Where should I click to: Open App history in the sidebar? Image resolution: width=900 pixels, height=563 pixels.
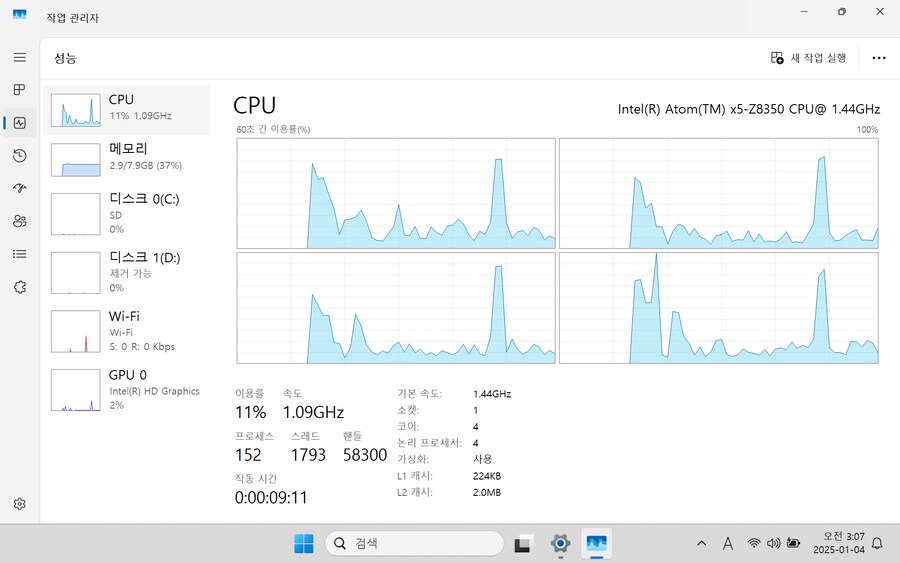[x=19, y=155]
